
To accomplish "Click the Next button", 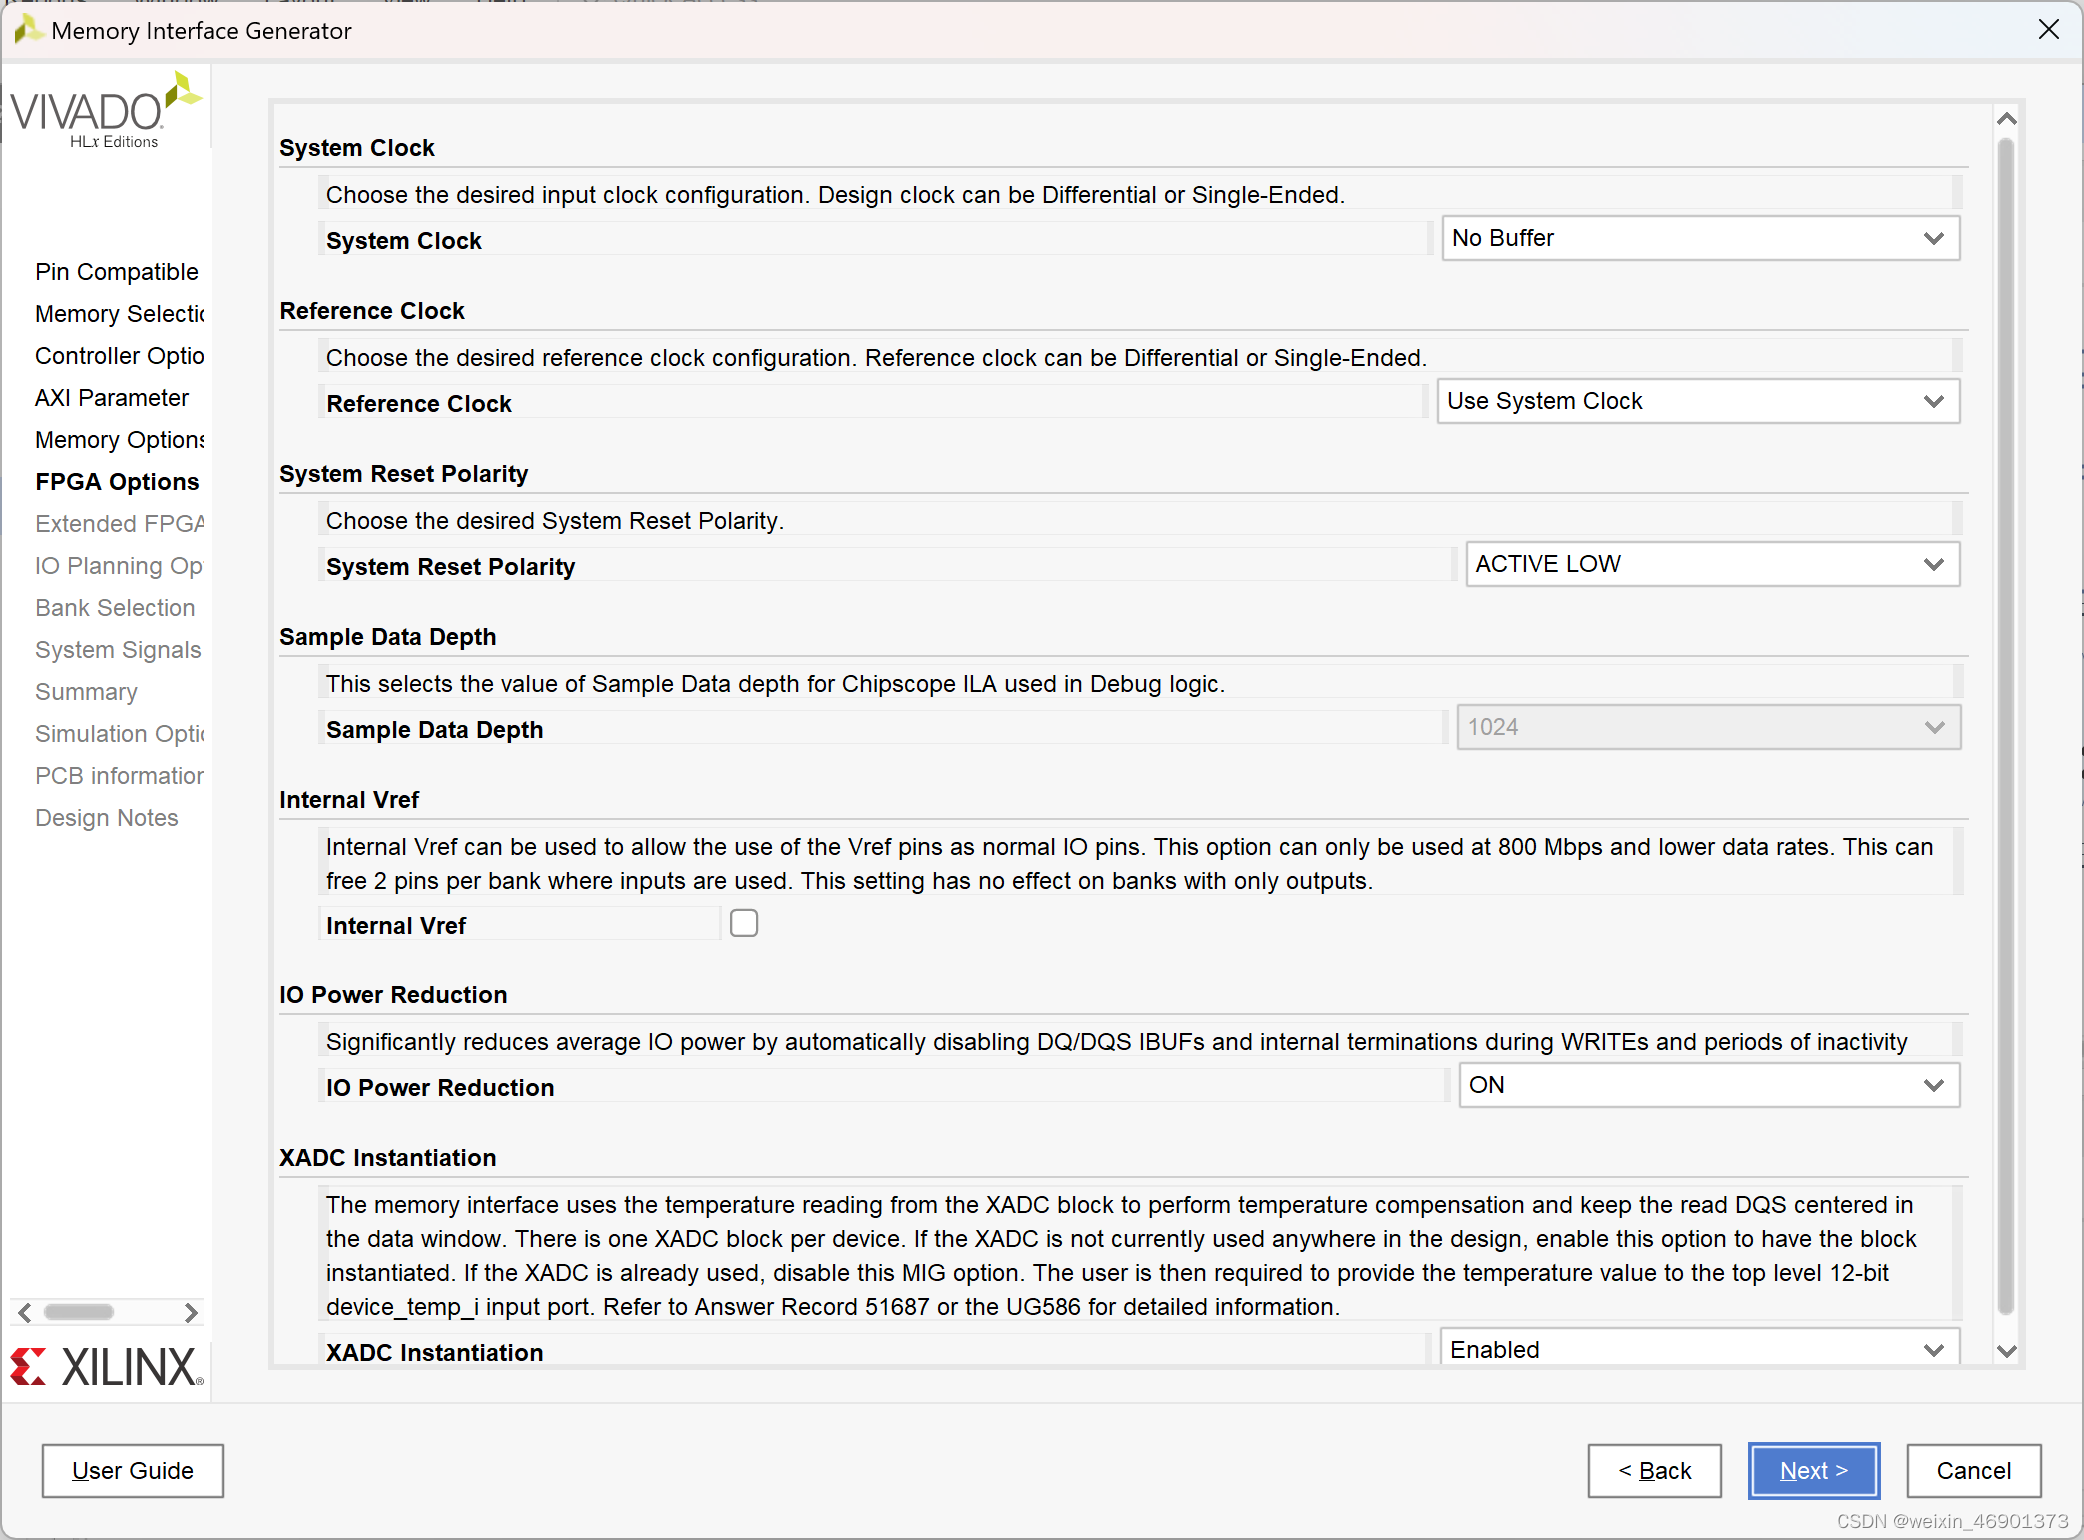I will 1814,1471.
